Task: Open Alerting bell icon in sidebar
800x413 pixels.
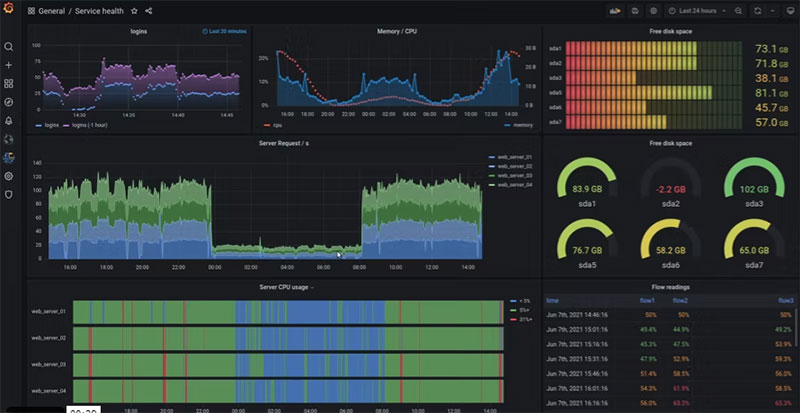Action: (x=9, y=120)
